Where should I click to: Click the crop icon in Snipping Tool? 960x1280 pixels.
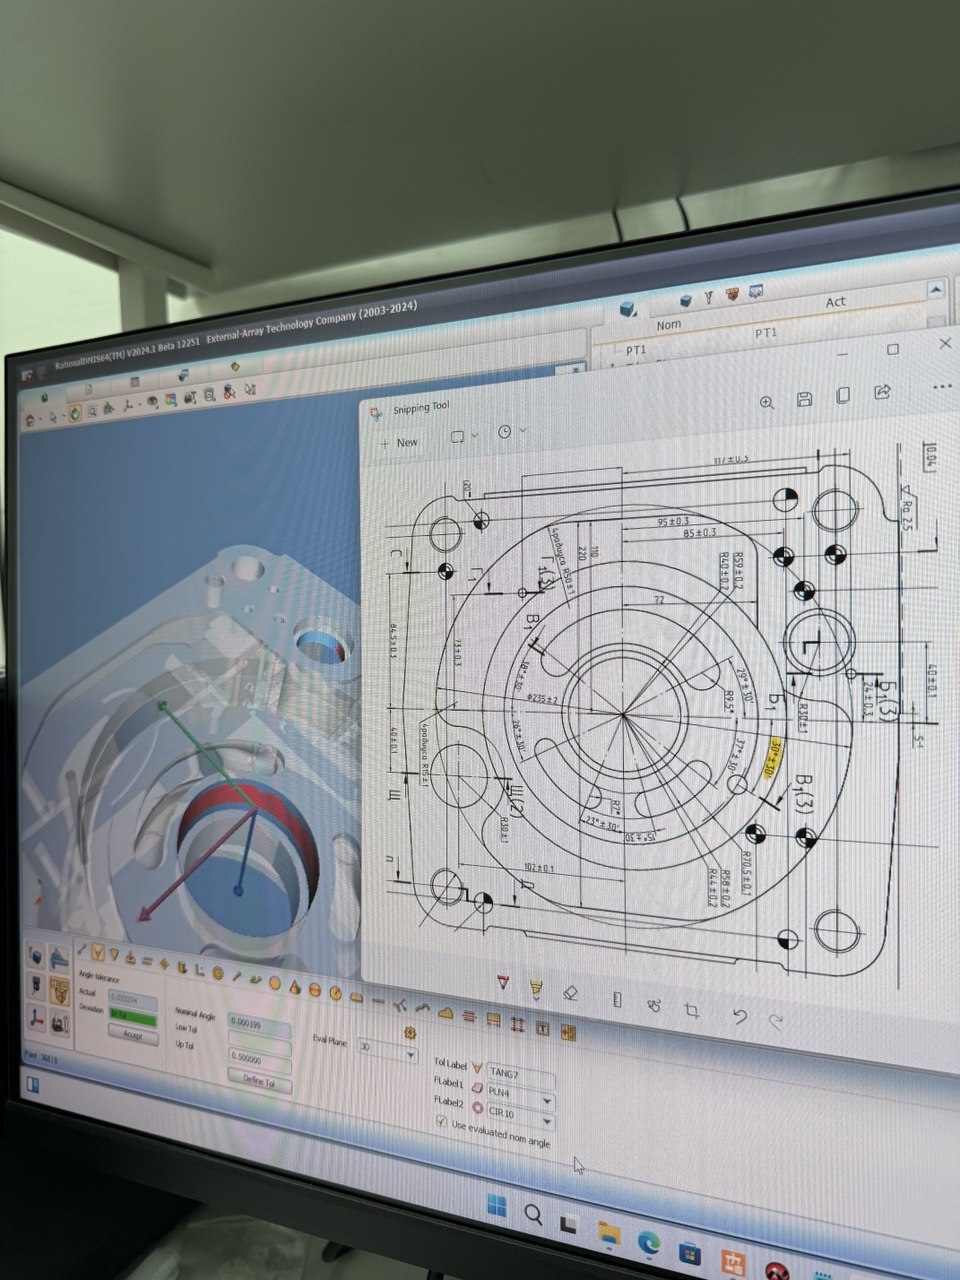click(691, 1009)
